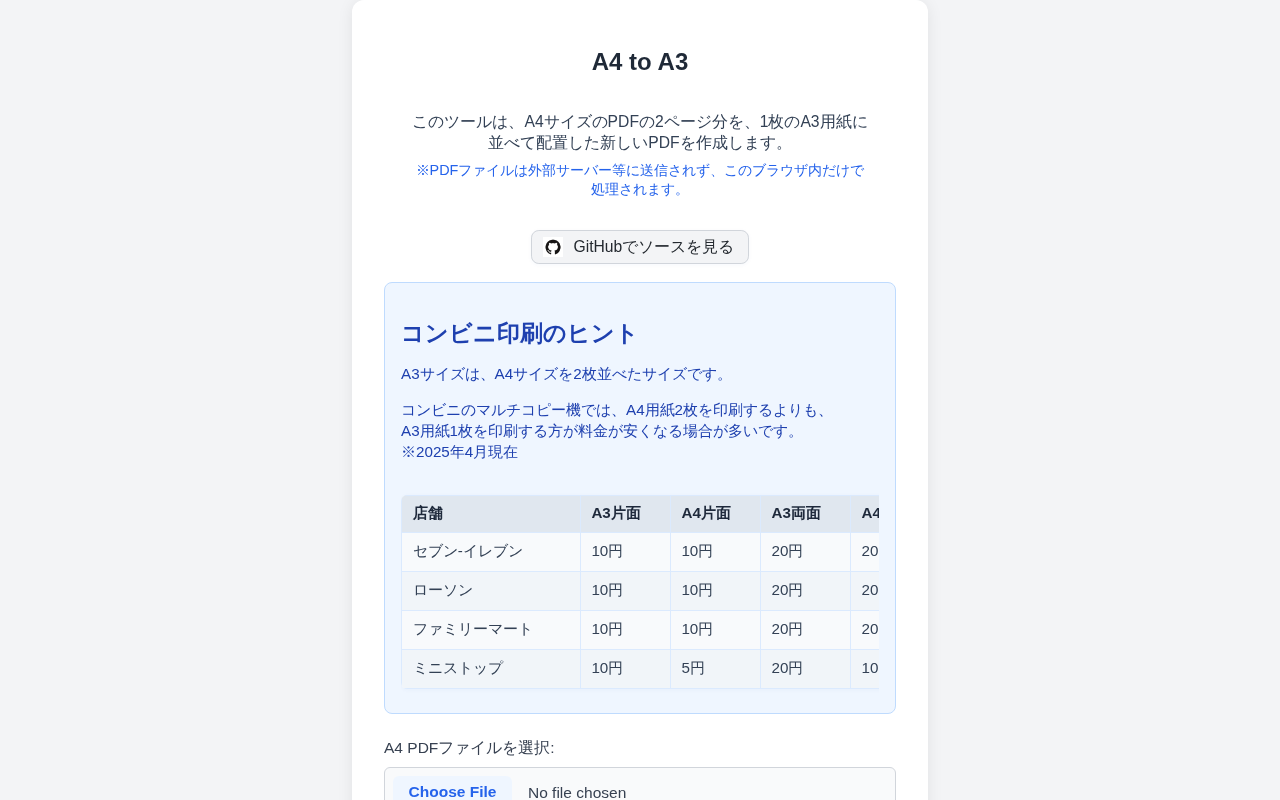The image size is (1280, 800).
Task: Click the ※2025年4月現在 note
Action: click(x=459, y=452)
